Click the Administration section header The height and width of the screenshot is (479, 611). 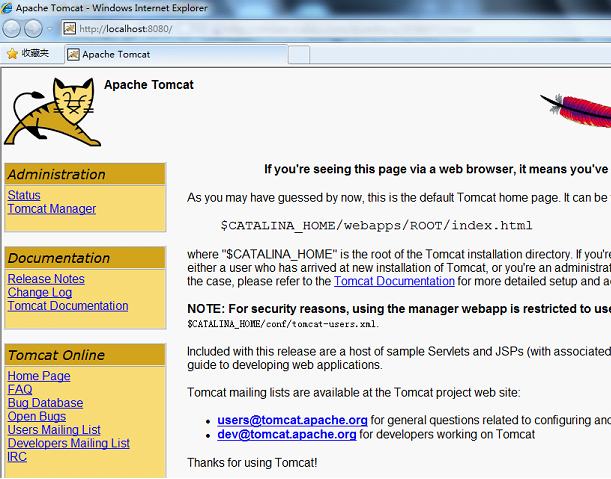85,174
